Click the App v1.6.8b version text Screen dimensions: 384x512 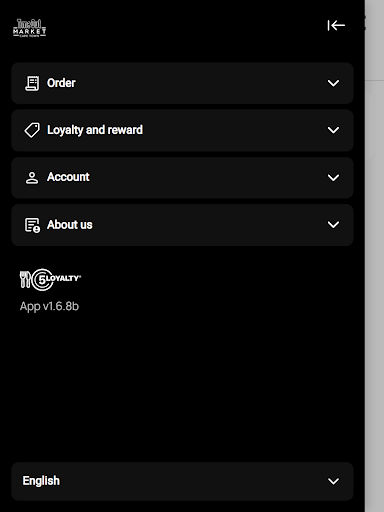click(x=49, y=306)
